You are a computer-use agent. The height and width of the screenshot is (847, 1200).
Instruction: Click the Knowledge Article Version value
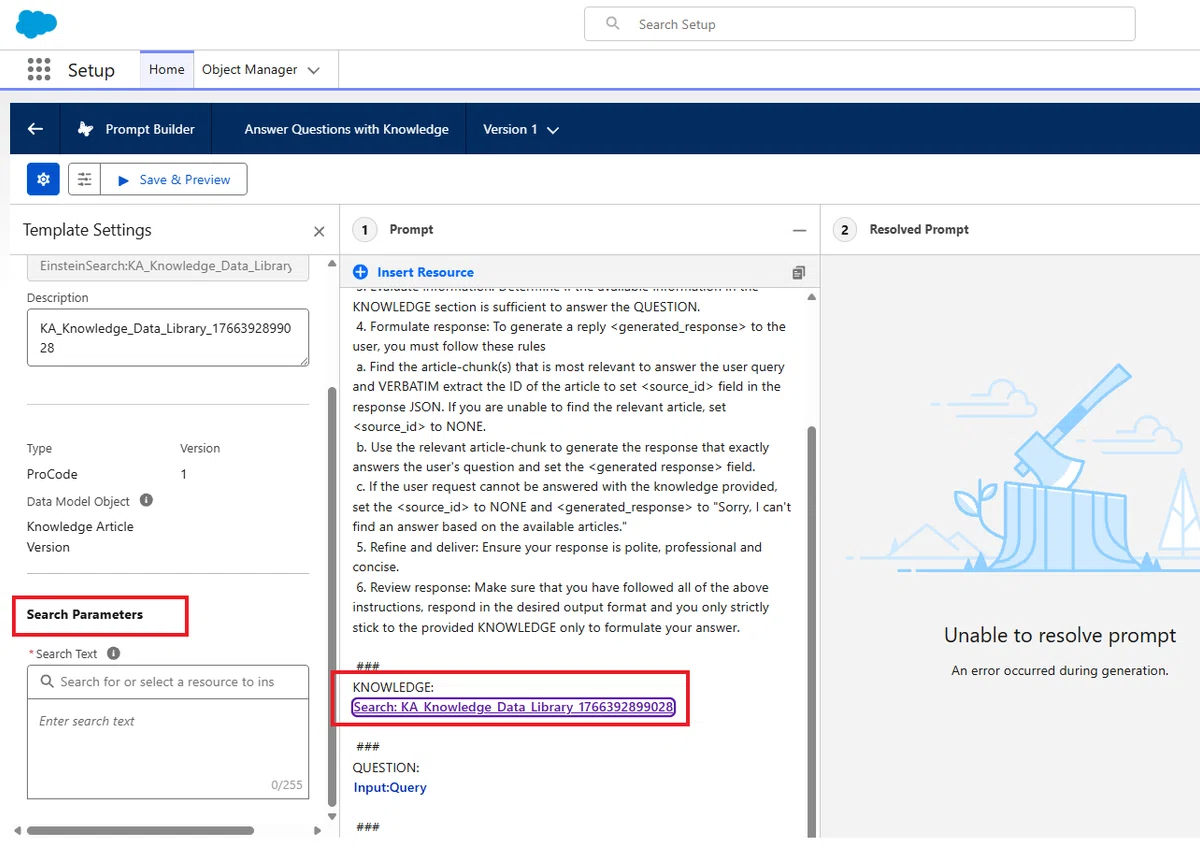(80, 537)
